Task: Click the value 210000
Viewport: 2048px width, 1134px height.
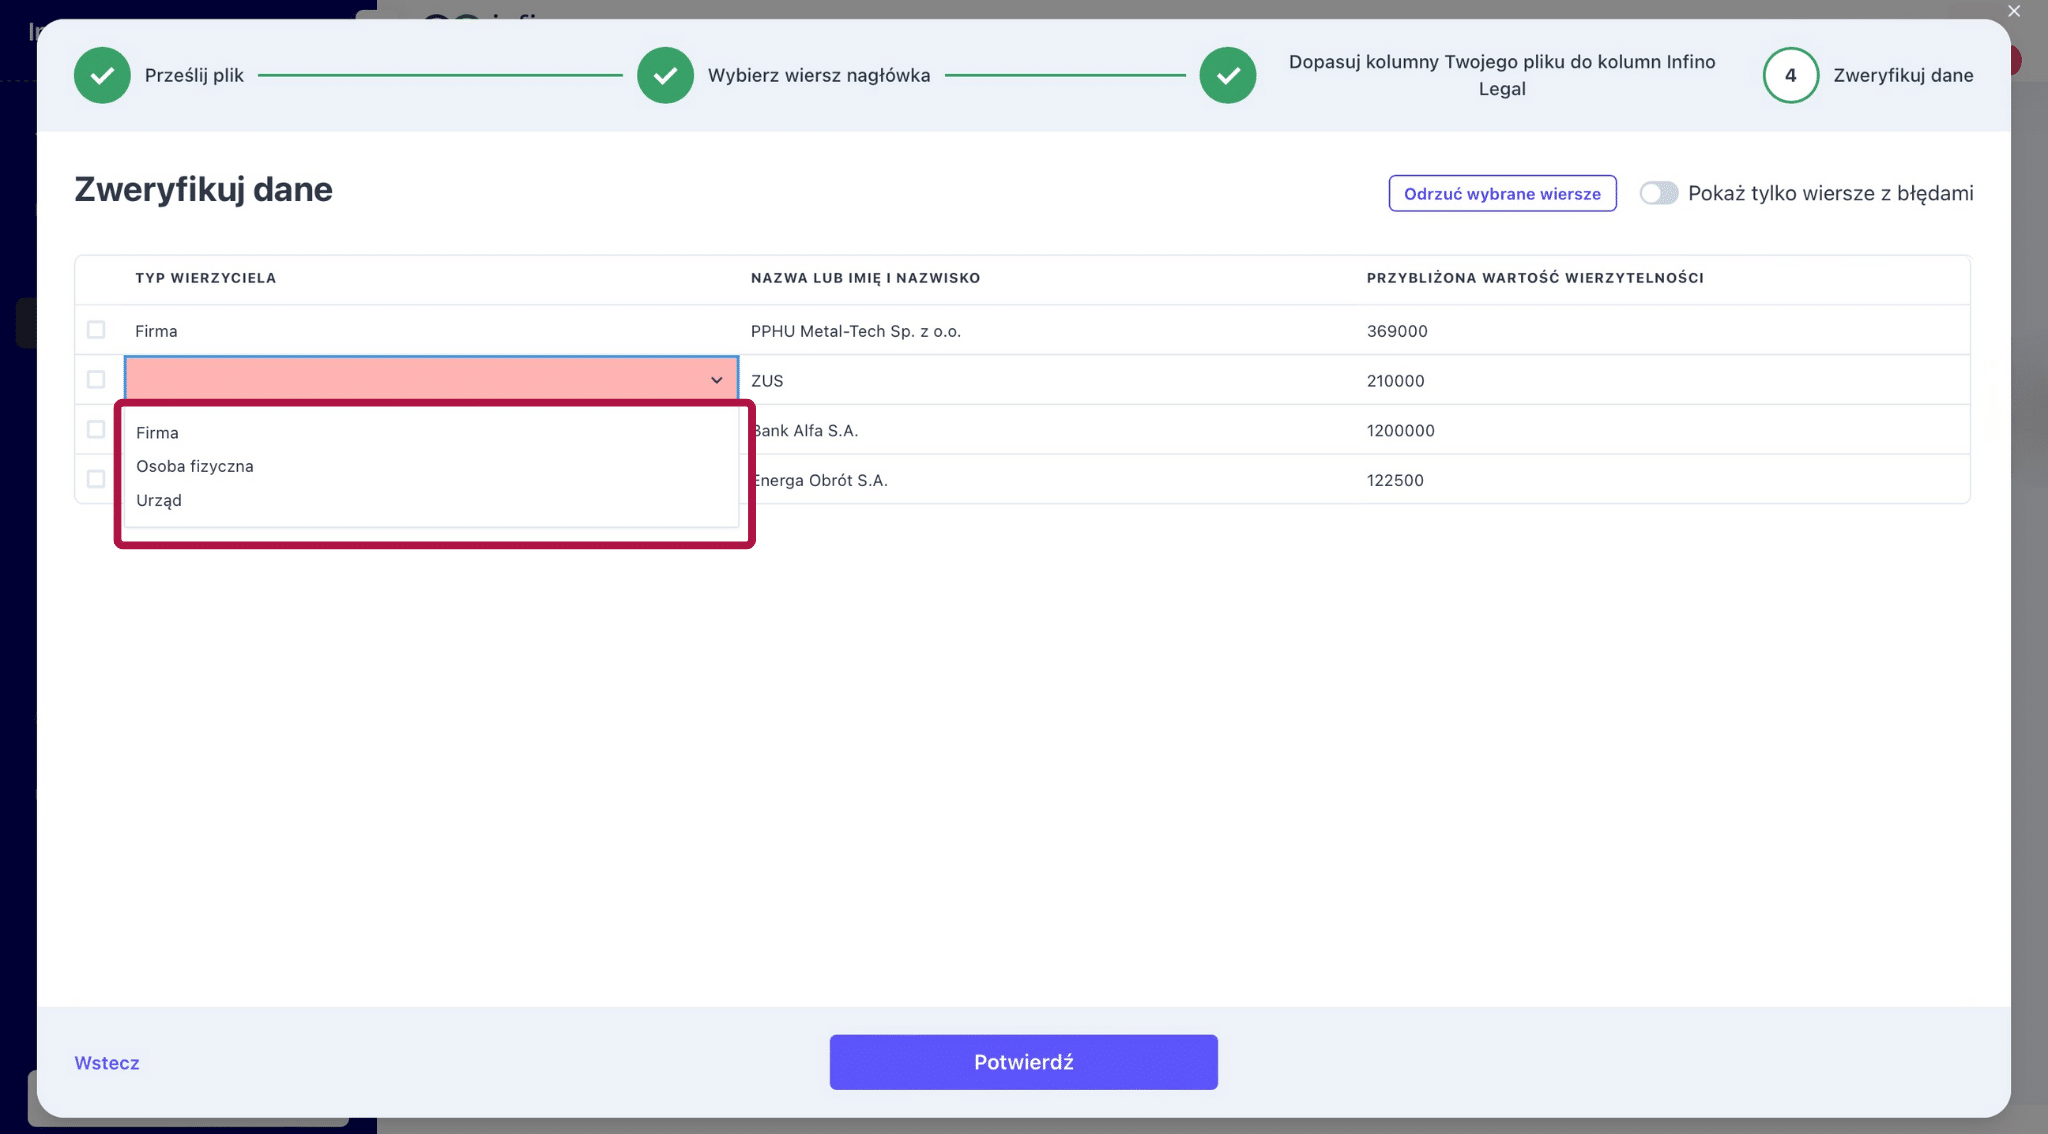Action: point(1395,381)
